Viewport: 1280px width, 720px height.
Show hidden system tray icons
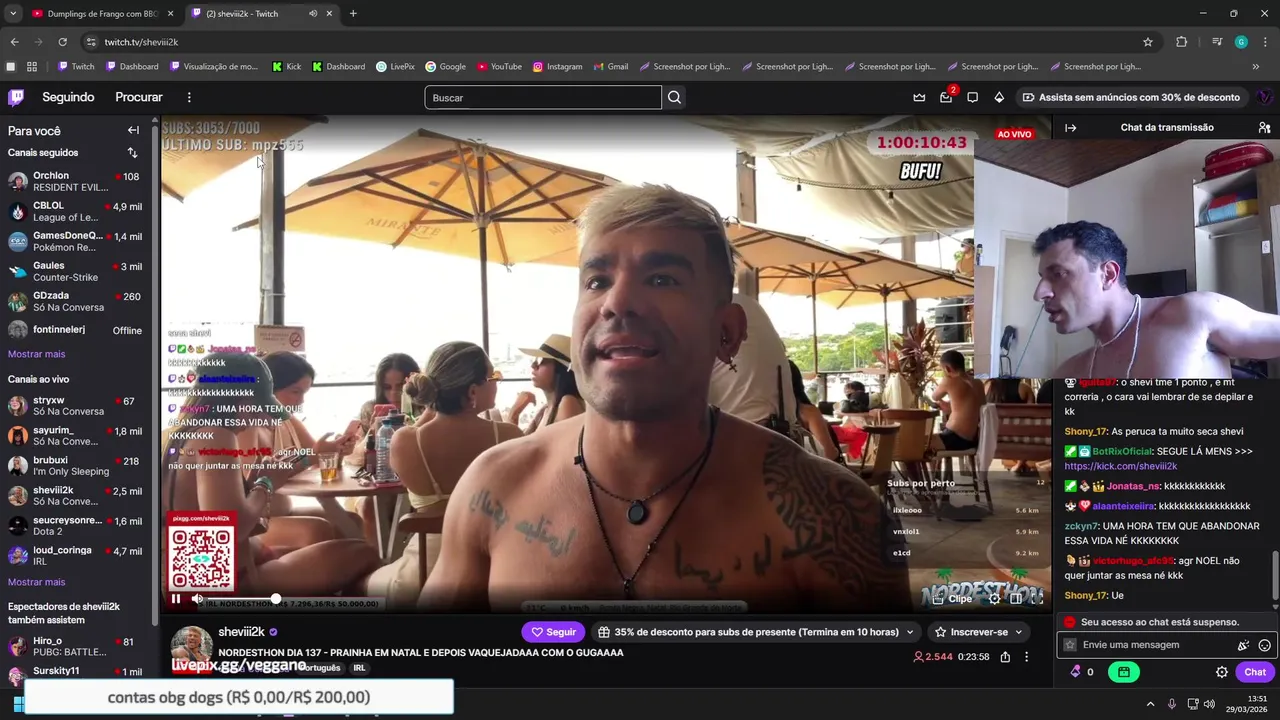(1150, 703)
